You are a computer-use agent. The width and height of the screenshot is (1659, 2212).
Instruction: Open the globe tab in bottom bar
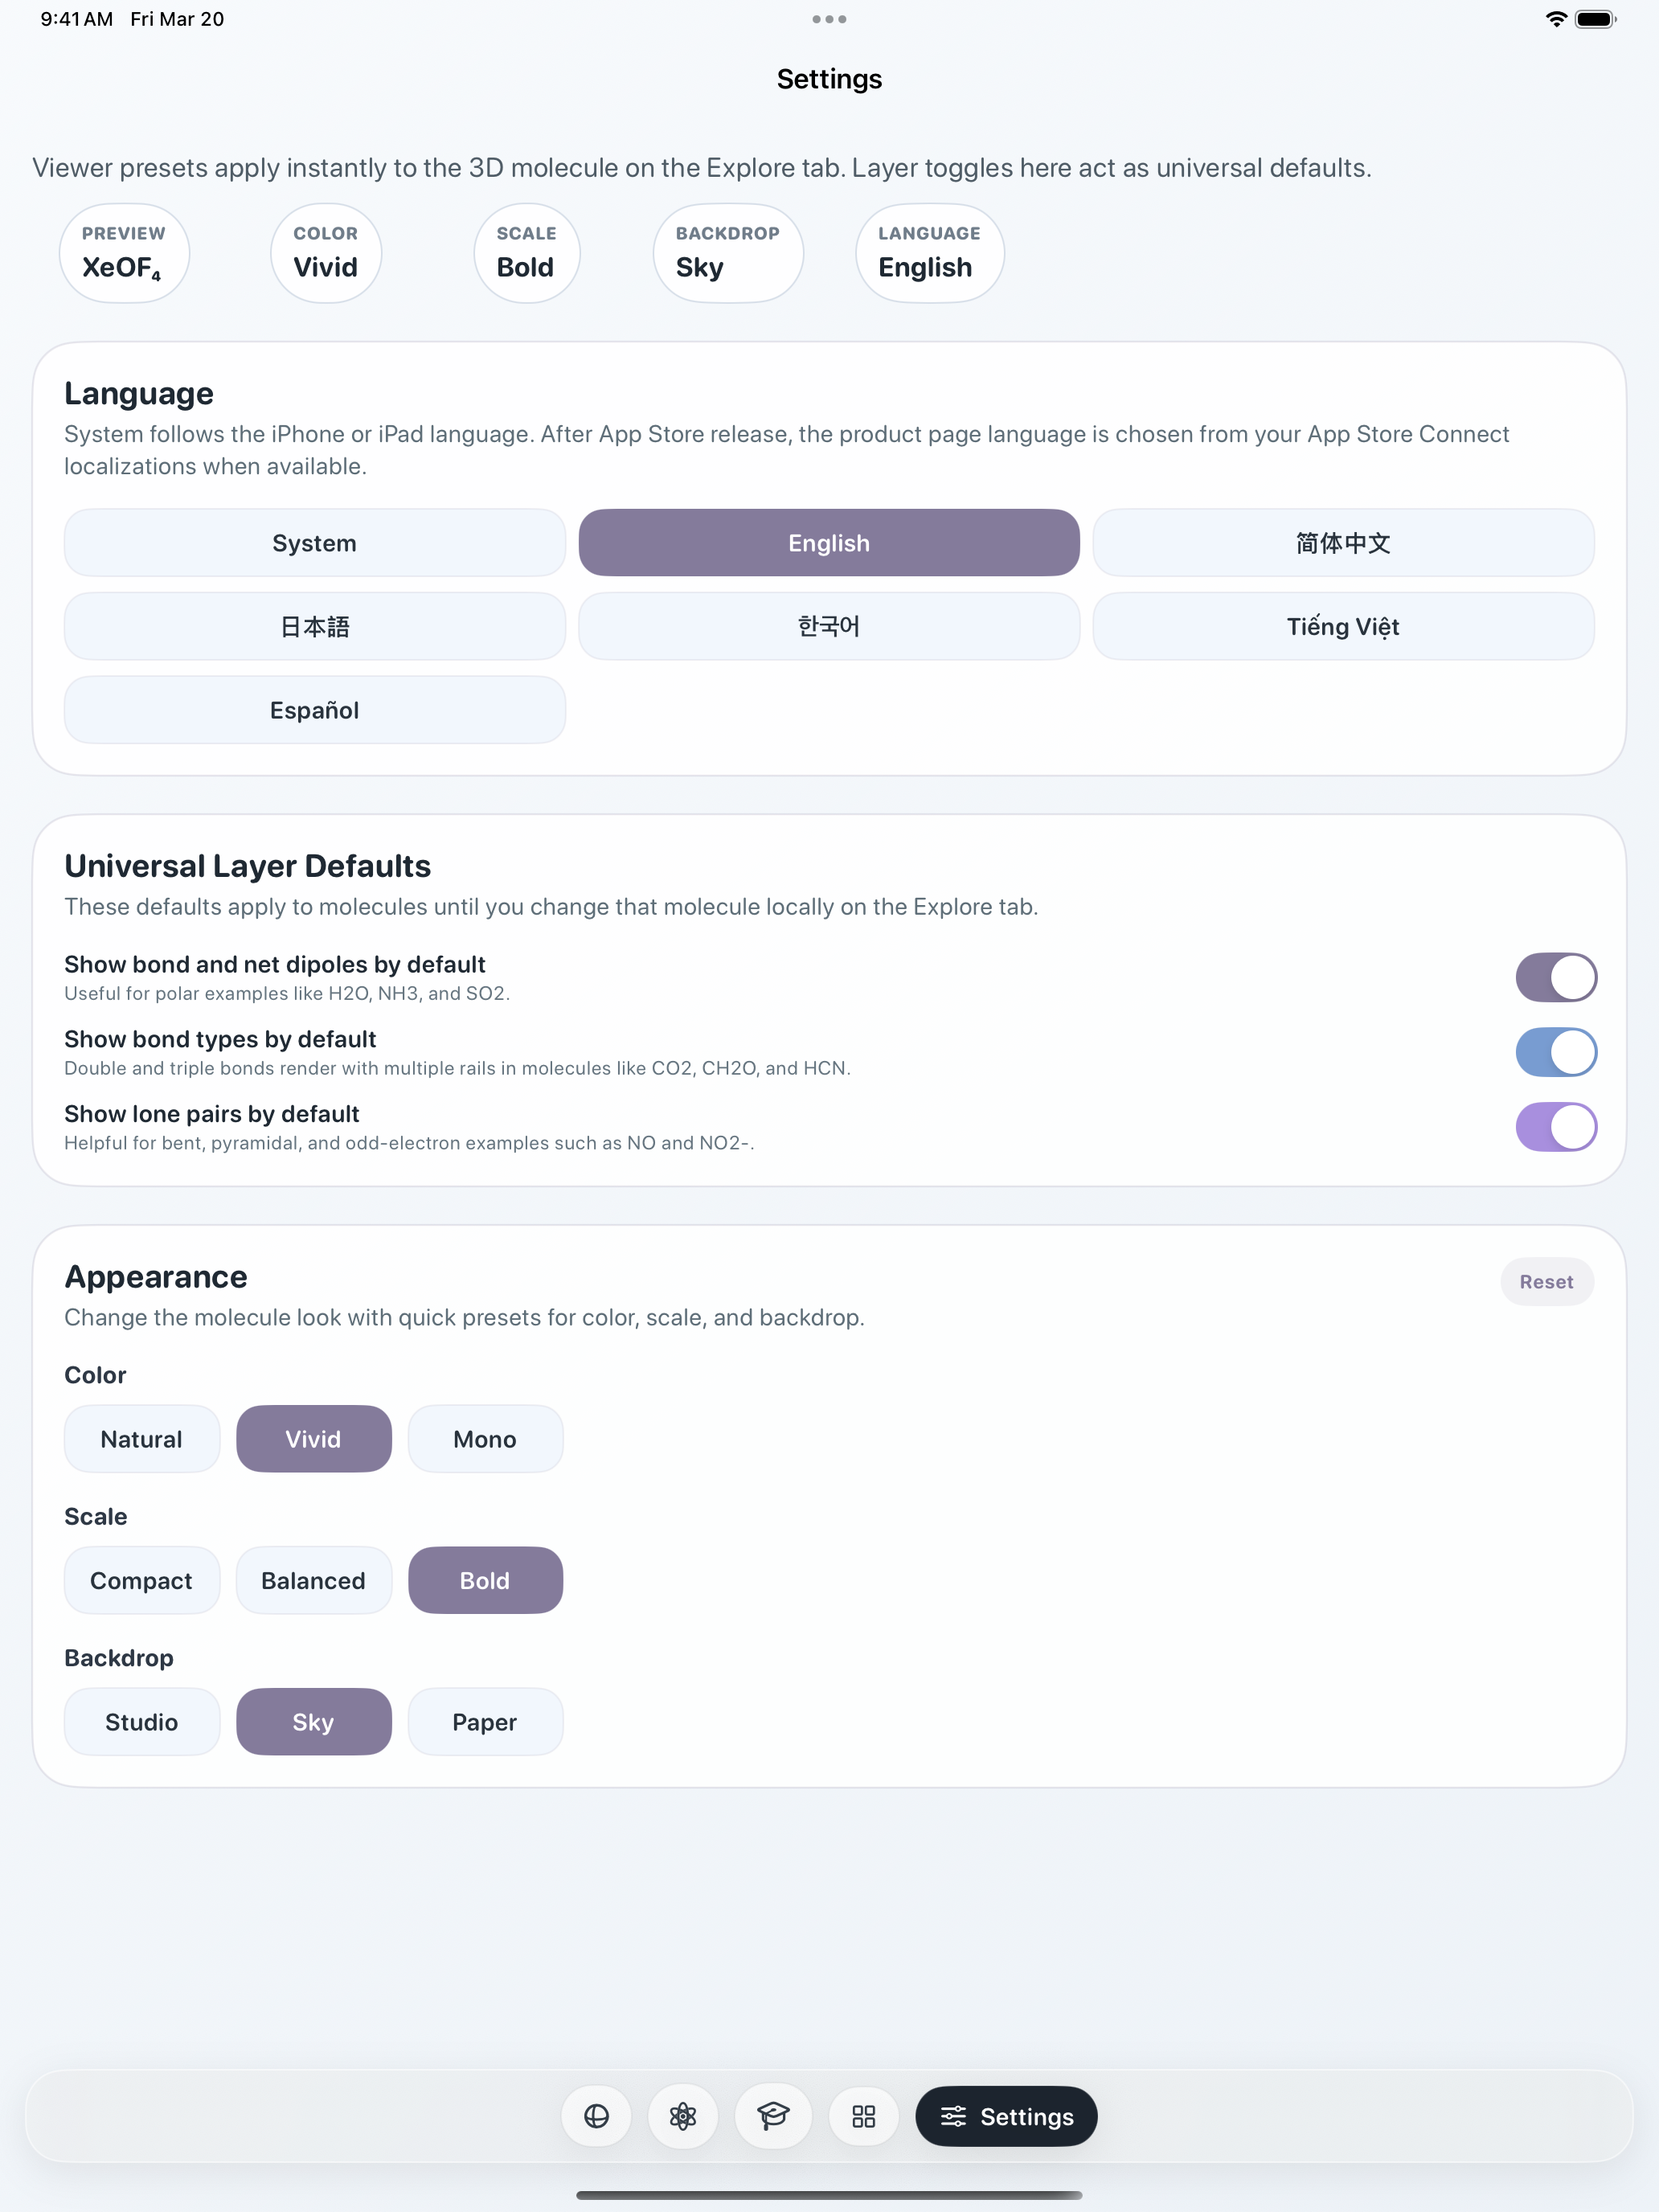[x=596, y=2116]
